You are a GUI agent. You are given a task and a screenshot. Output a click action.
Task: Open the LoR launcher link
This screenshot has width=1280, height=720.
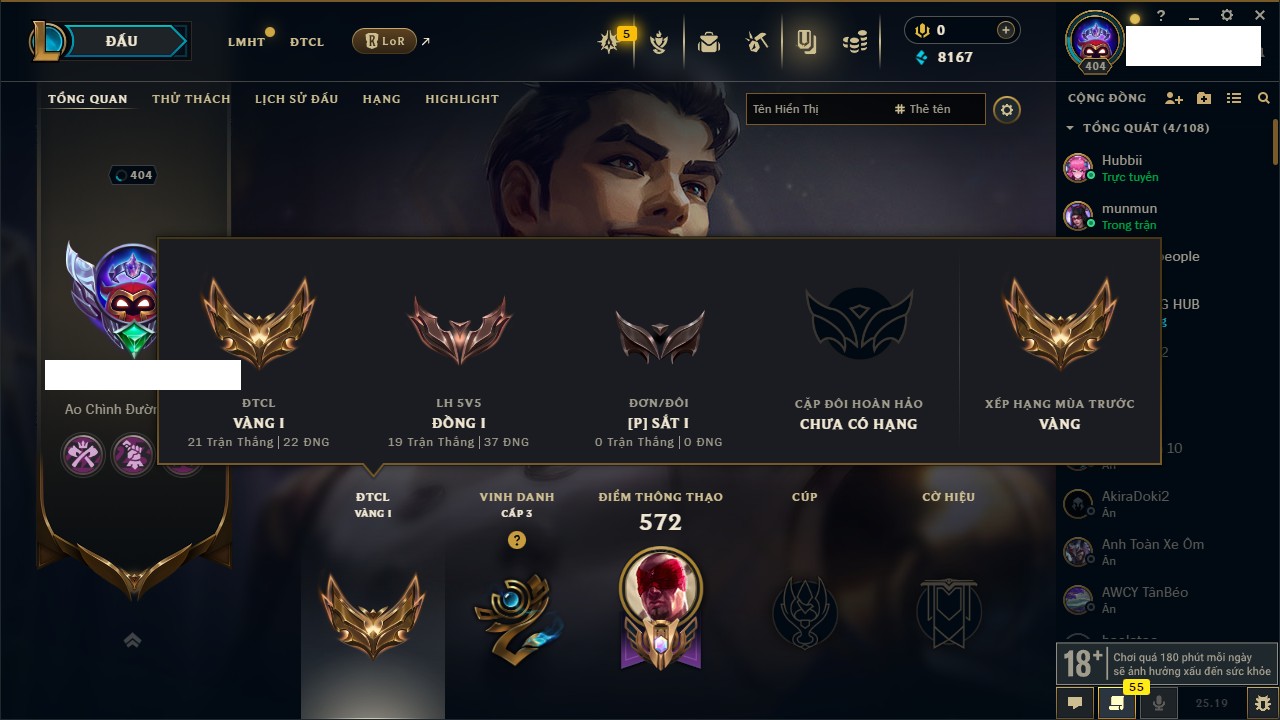(x=385, y=41)
